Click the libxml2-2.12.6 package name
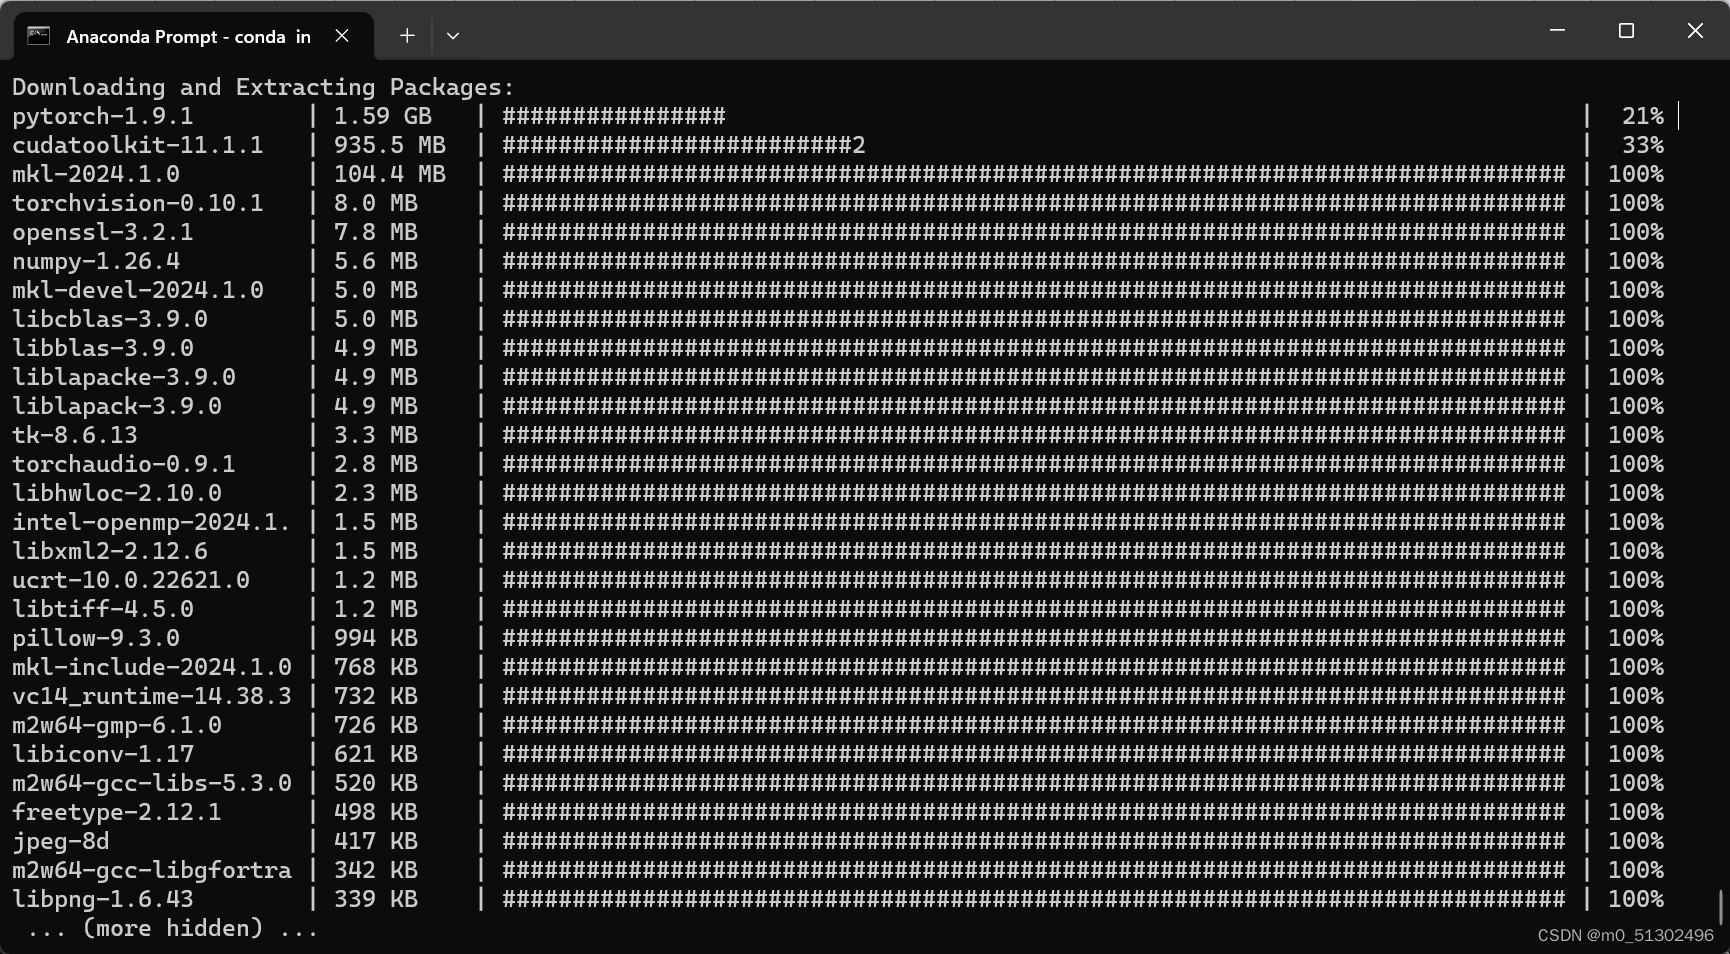This screenshot has width=1730, height=954. coord(110,551)
